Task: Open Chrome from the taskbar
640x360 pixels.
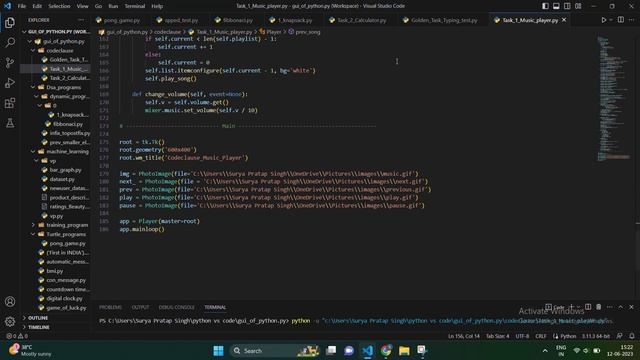Action: [x=386, y=351]
